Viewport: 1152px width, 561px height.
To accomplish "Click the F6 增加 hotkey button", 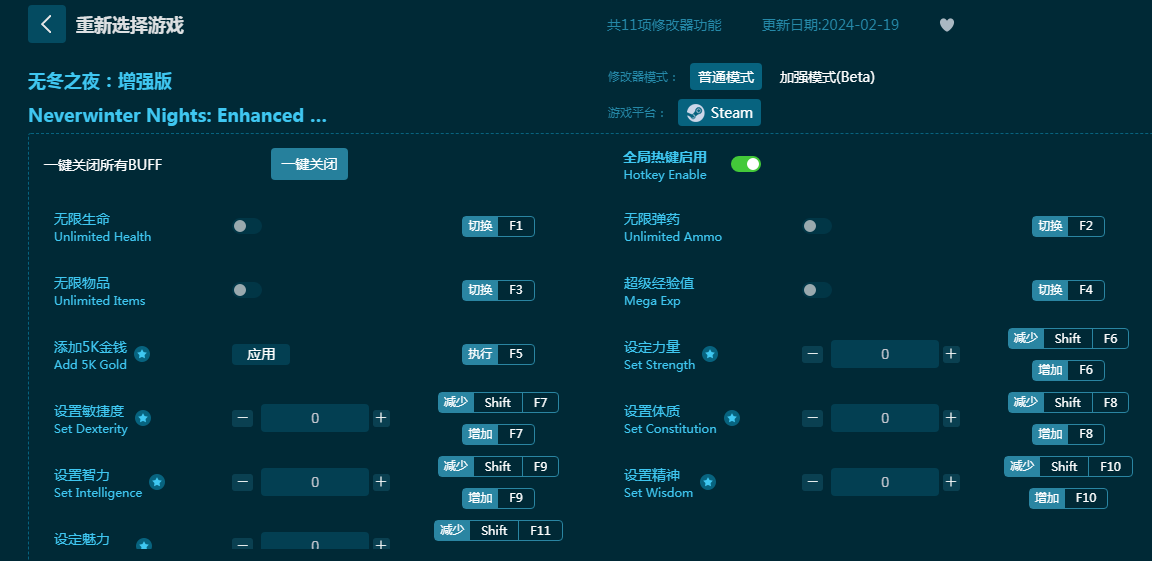I will pos(1068,370).
